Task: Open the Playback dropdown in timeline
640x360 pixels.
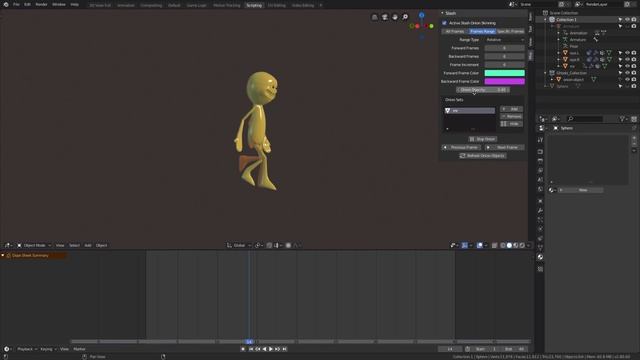Action: (x=27, y=349)
